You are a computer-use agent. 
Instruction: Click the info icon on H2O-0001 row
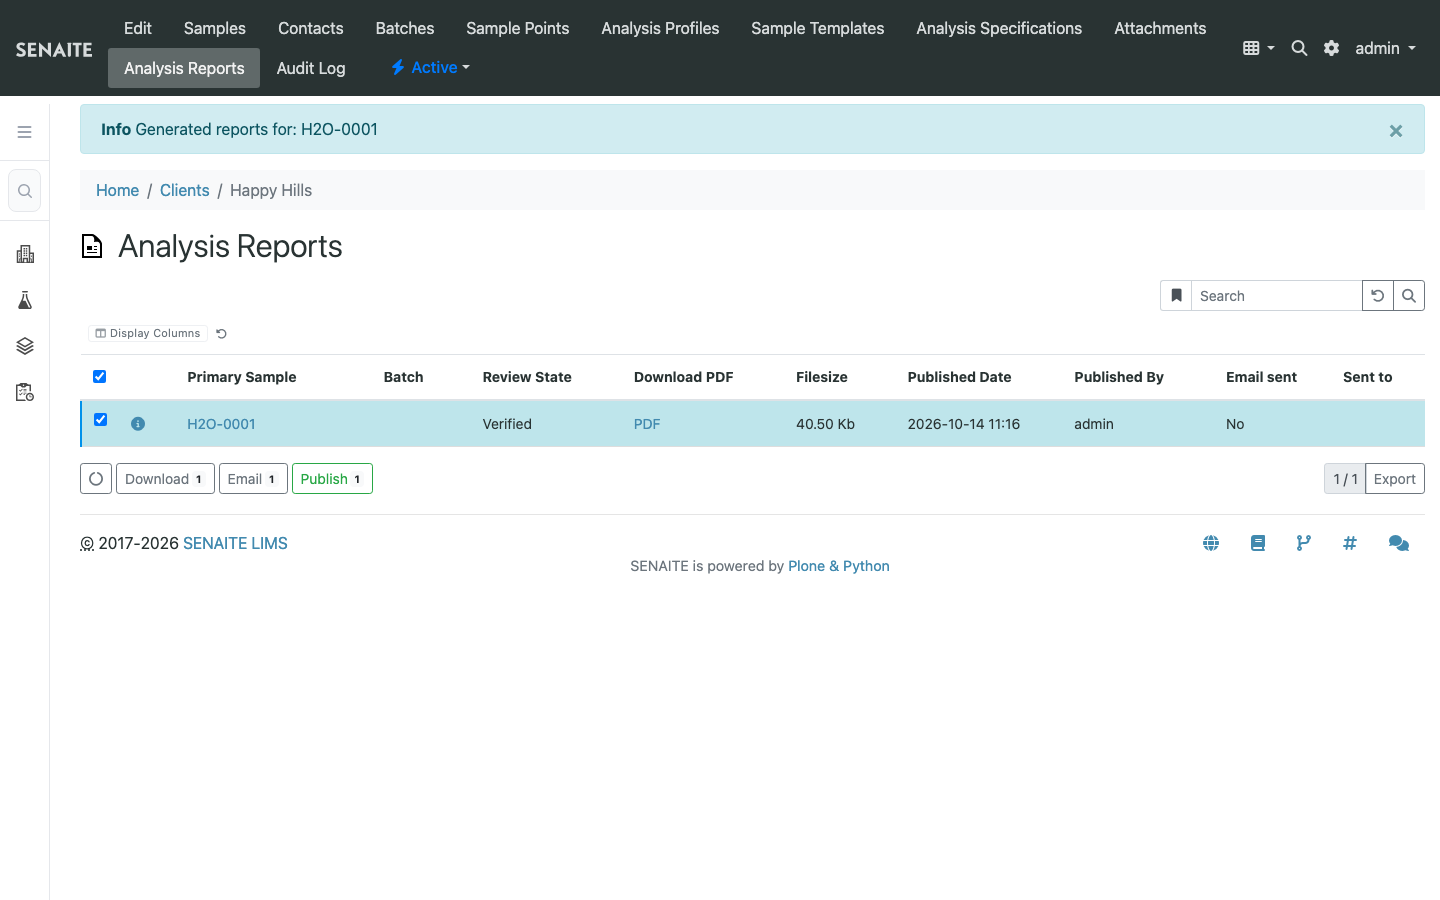138,424
